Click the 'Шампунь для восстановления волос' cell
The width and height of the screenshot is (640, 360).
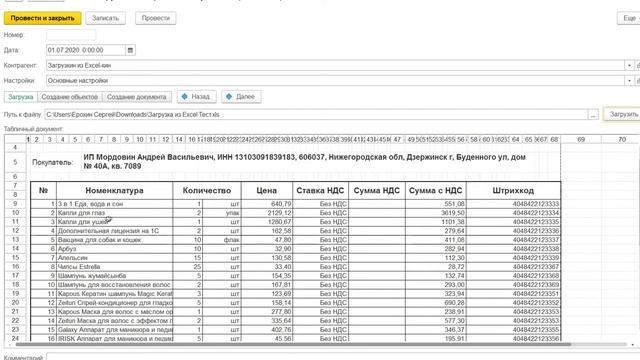114,284
